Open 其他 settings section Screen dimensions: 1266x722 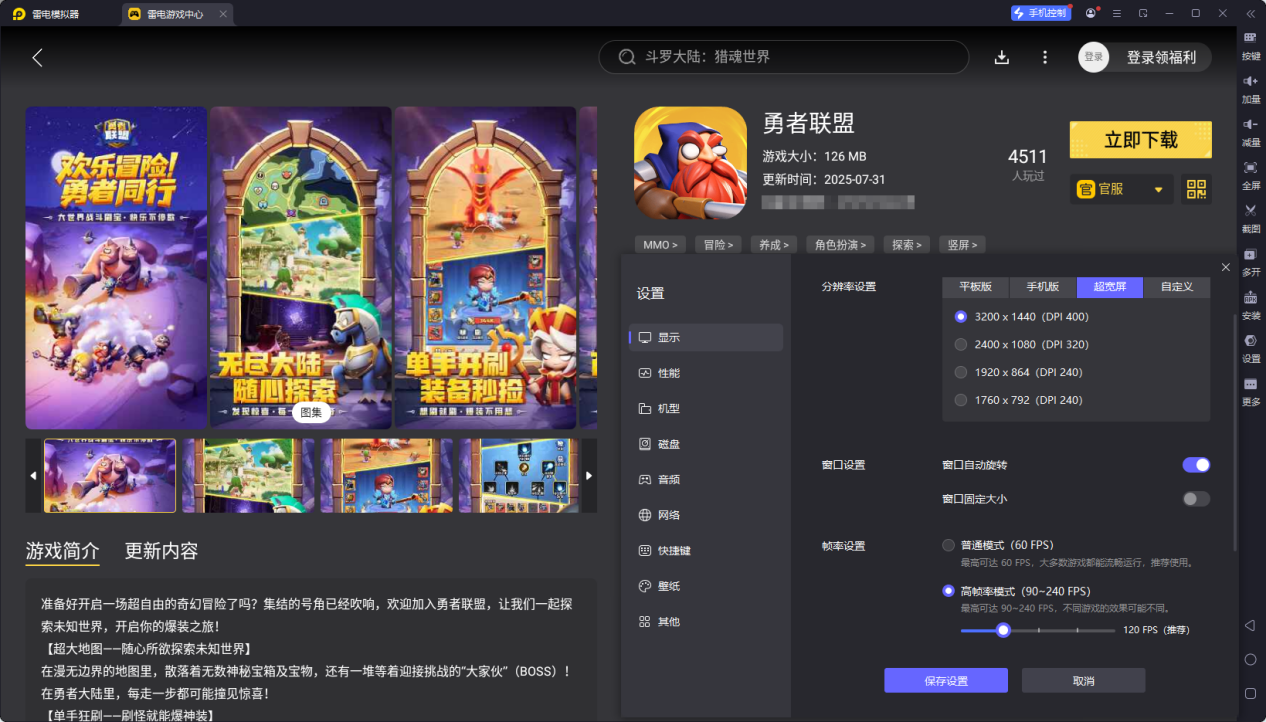point(706,622)
